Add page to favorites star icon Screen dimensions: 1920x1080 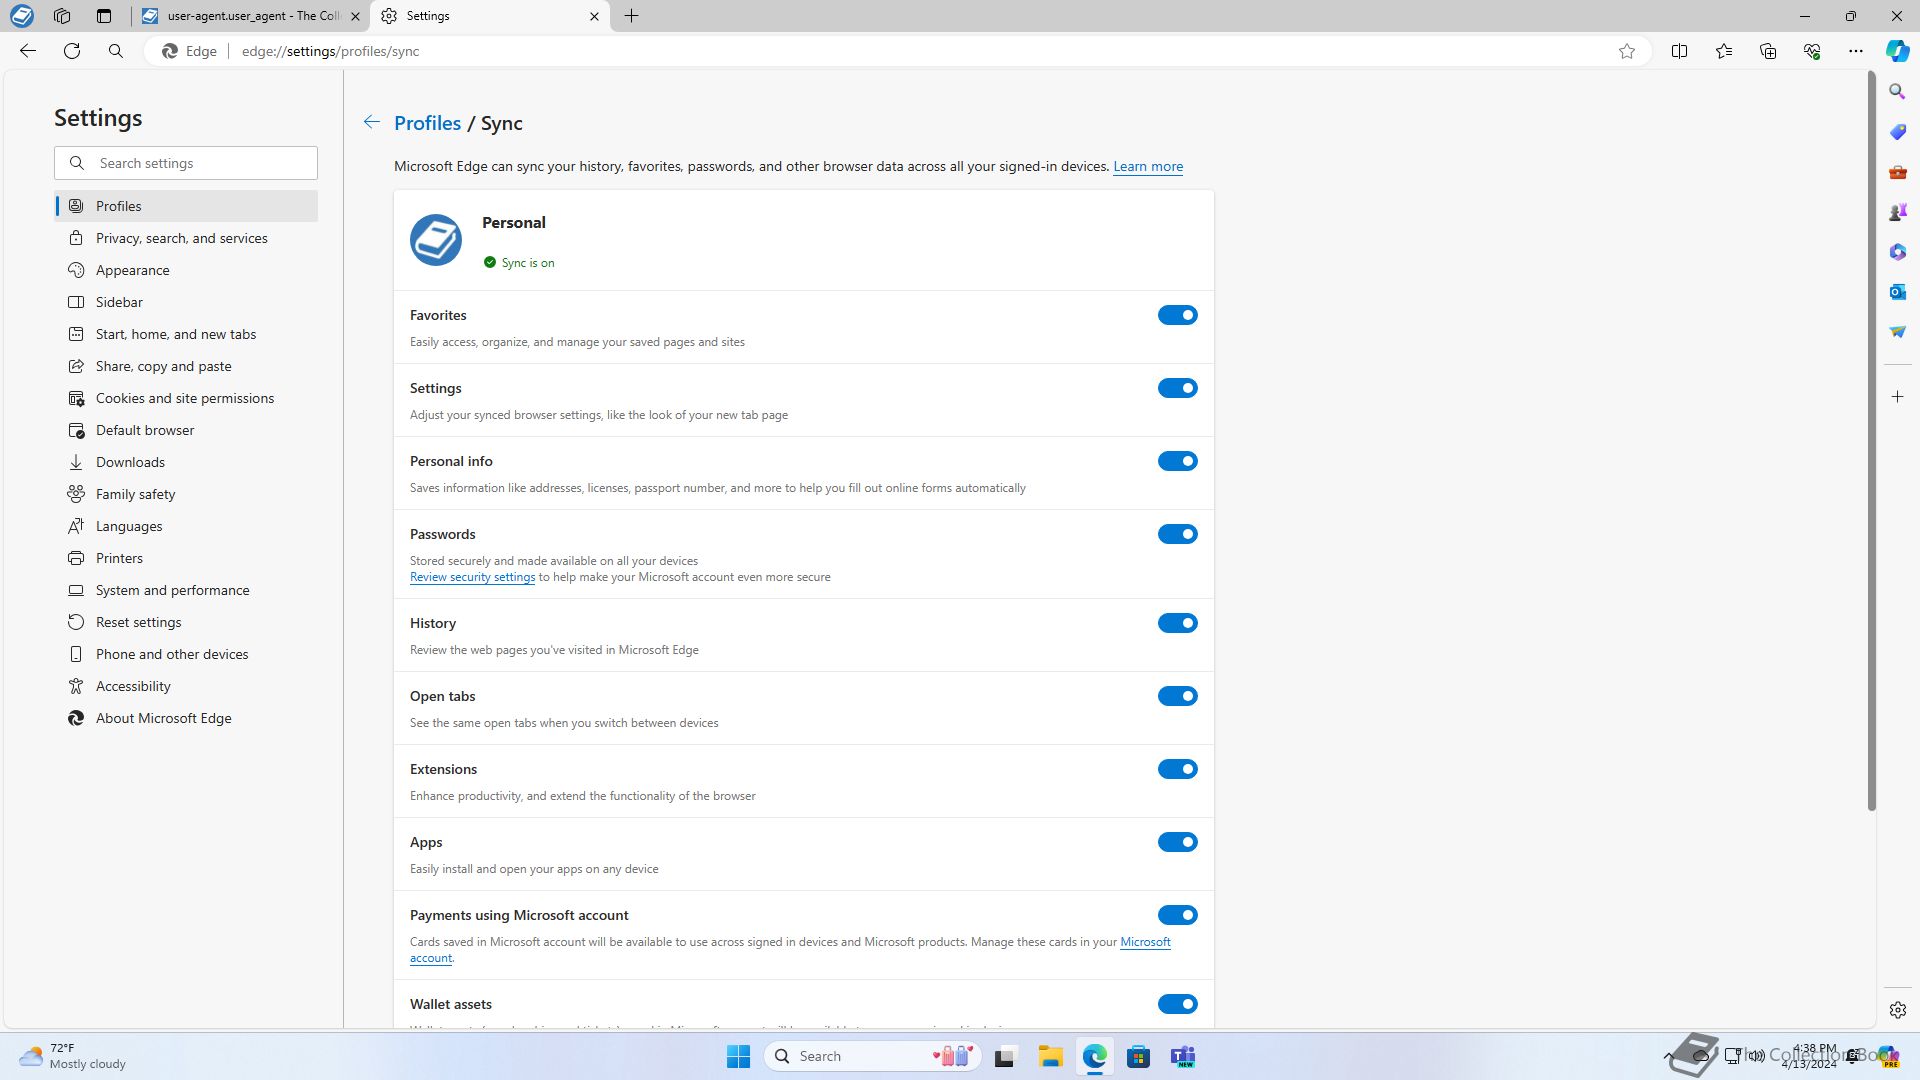1627,51
